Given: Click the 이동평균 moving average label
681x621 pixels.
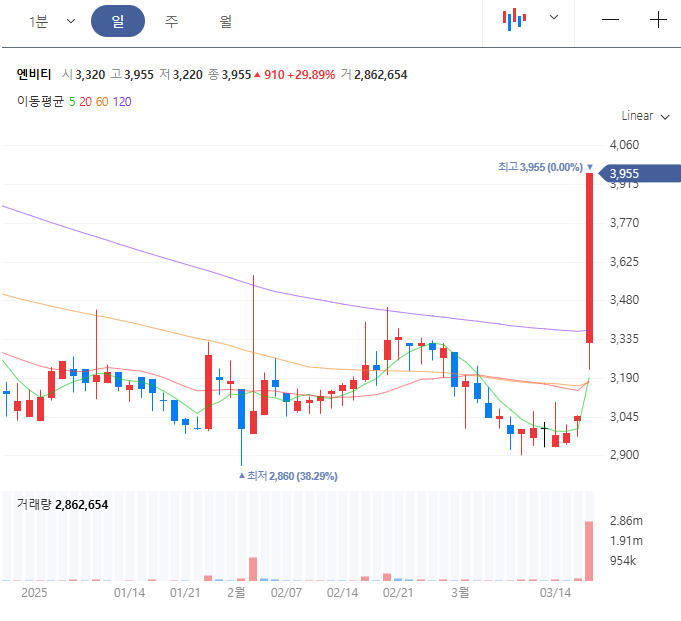Looking at the screenshot, I should coord(40,101).
